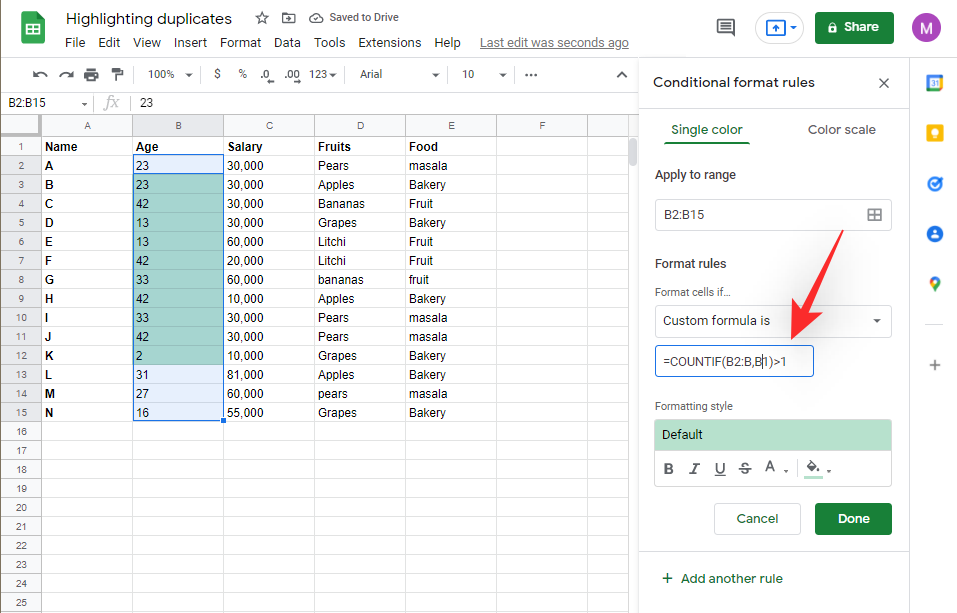Apply currency format with the dollar icon
The image size is (957, 613).
click(216, 74)
